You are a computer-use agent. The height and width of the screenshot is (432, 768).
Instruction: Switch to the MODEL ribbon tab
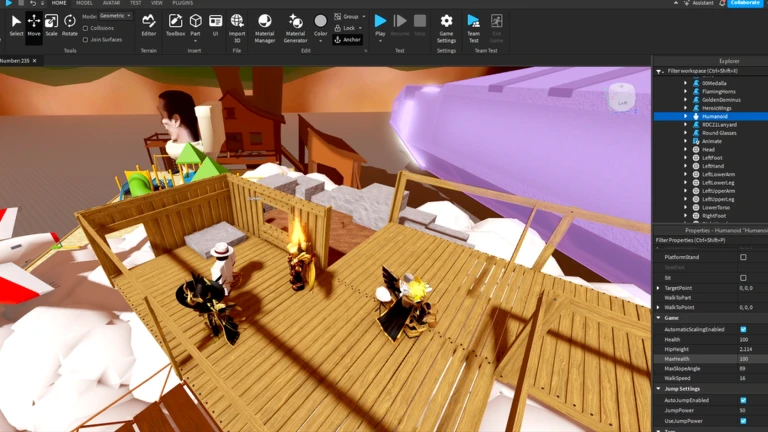point(84,3)
